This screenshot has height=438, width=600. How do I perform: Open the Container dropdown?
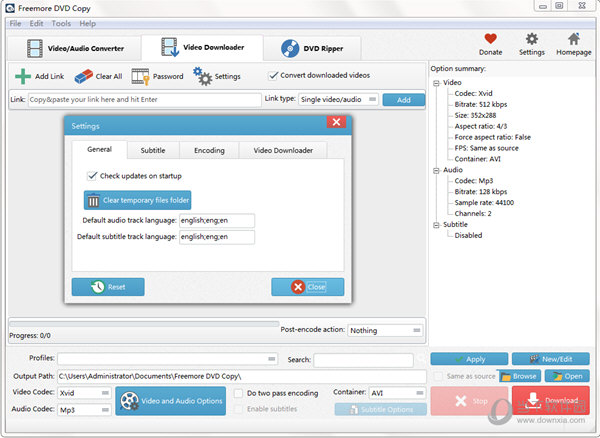click(x=397, y=393)
